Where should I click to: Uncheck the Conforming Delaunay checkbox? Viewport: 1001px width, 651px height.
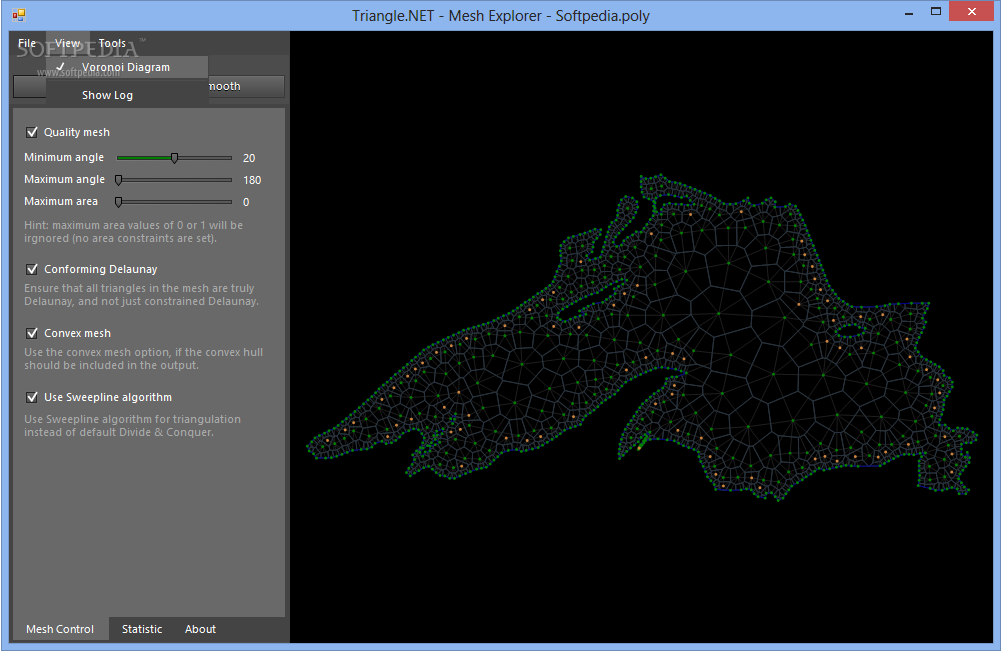pyautogui.click(x=31, y=269)
